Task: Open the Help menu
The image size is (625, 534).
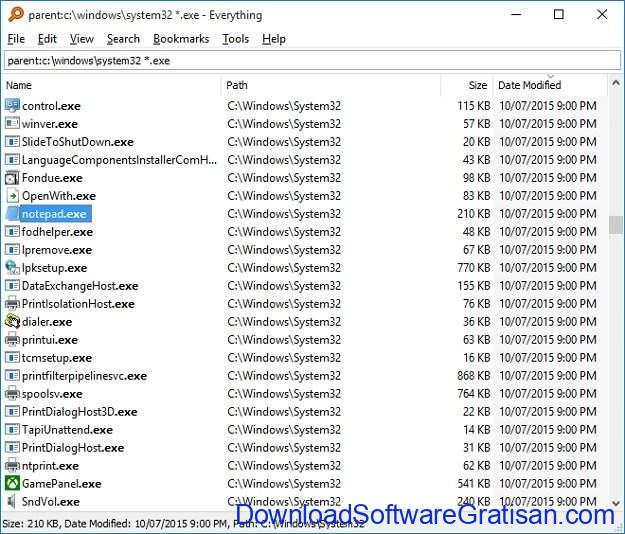Action: pos(274,39)
